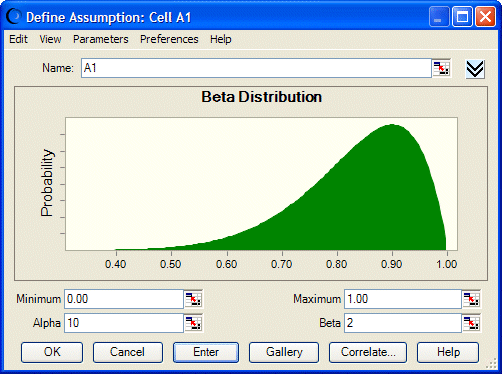Click the 0.80 x-axis label
The image size is (502, 374).
337,264
